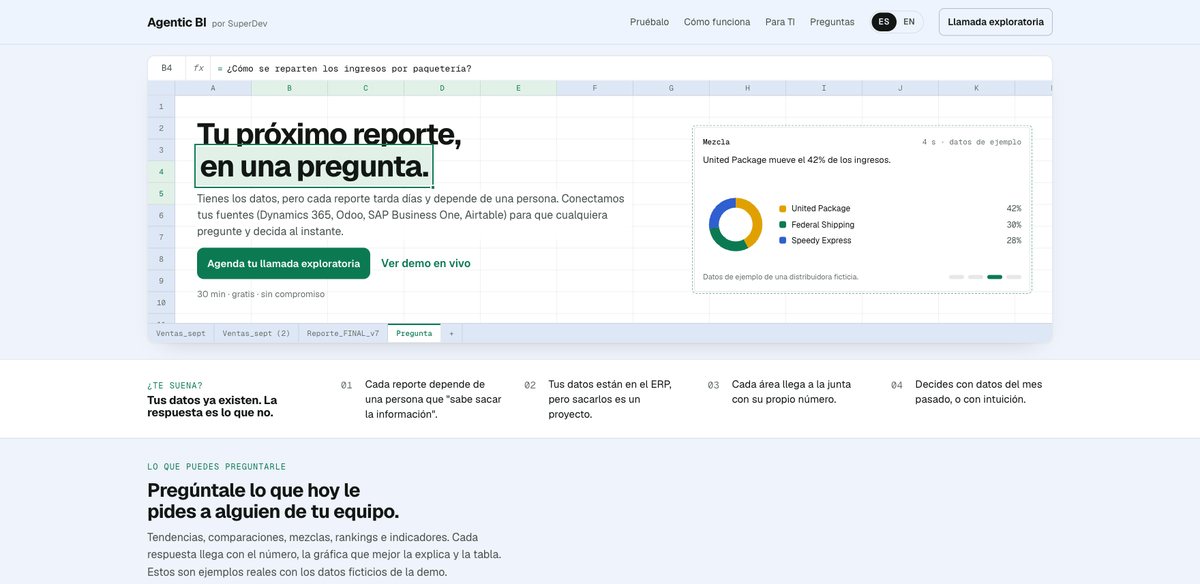Click the ¿TE SUENA? label

tap(175, 385)
